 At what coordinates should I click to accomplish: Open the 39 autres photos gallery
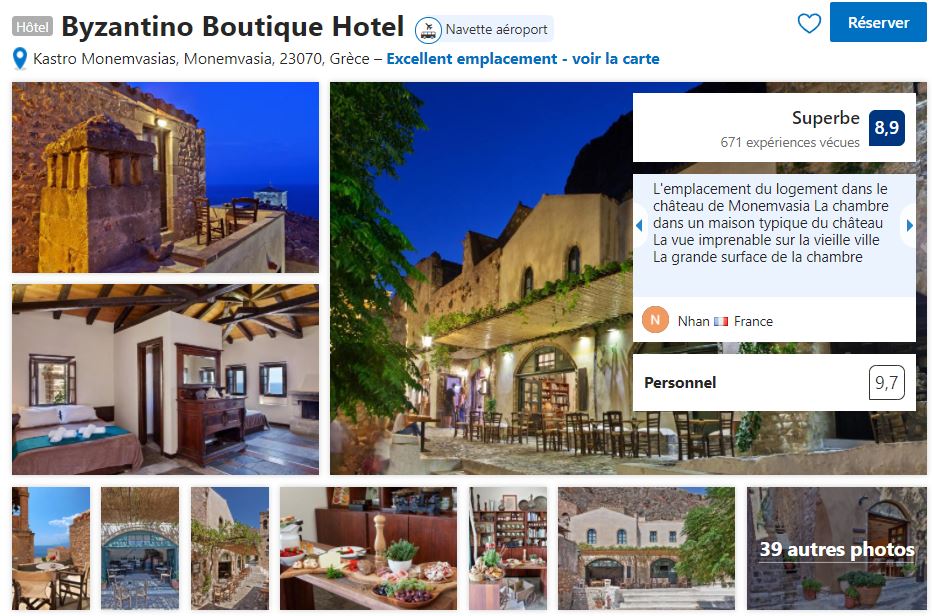(x=836, y=548)
